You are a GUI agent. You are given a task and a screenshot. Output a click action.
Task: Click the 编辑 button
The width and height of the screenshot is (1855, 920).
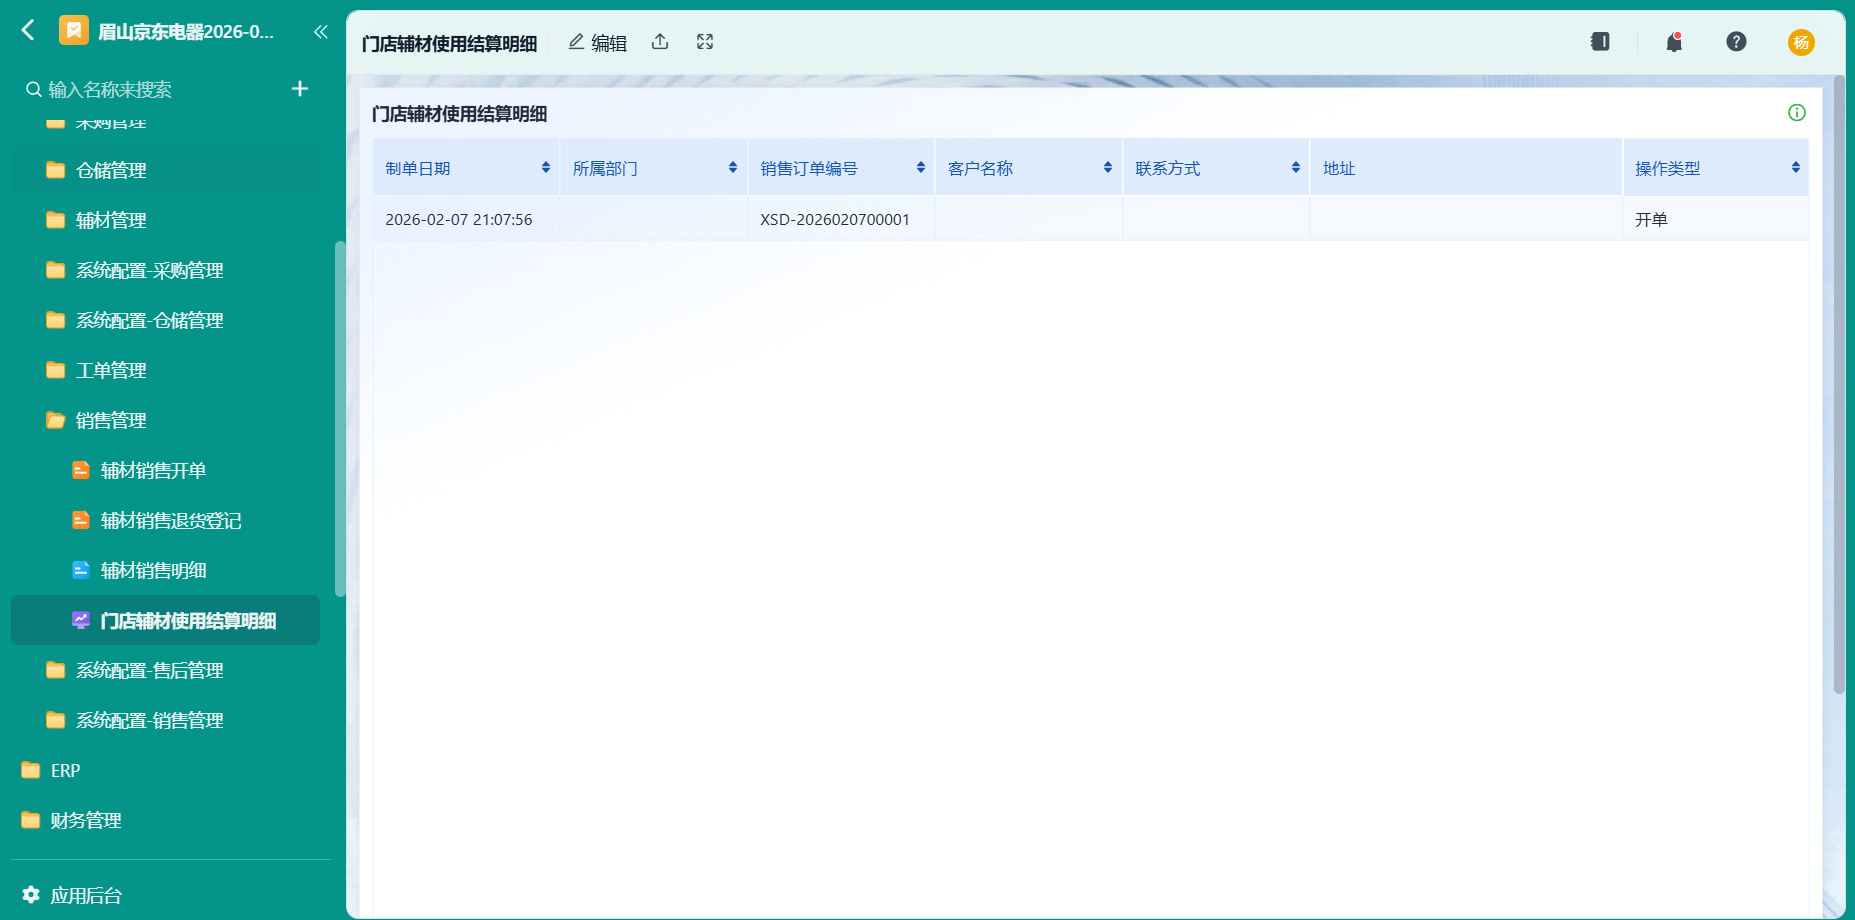coord(598,43)
